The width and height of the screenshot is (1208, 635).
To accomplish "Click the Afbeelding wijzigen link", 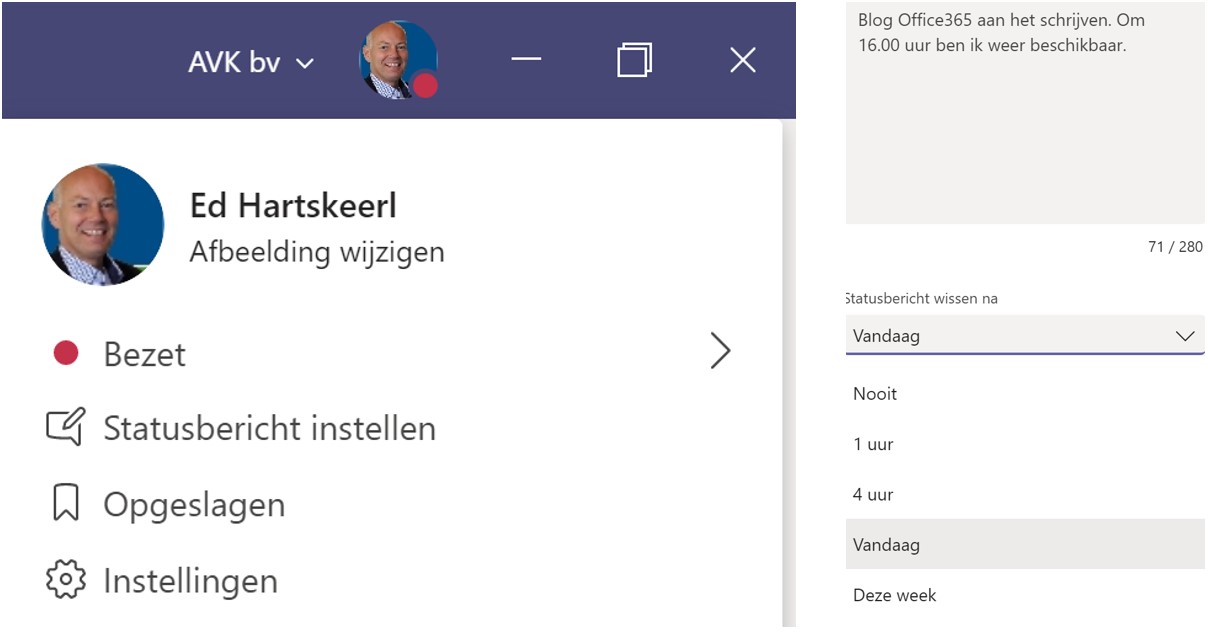I will (317, 251).
